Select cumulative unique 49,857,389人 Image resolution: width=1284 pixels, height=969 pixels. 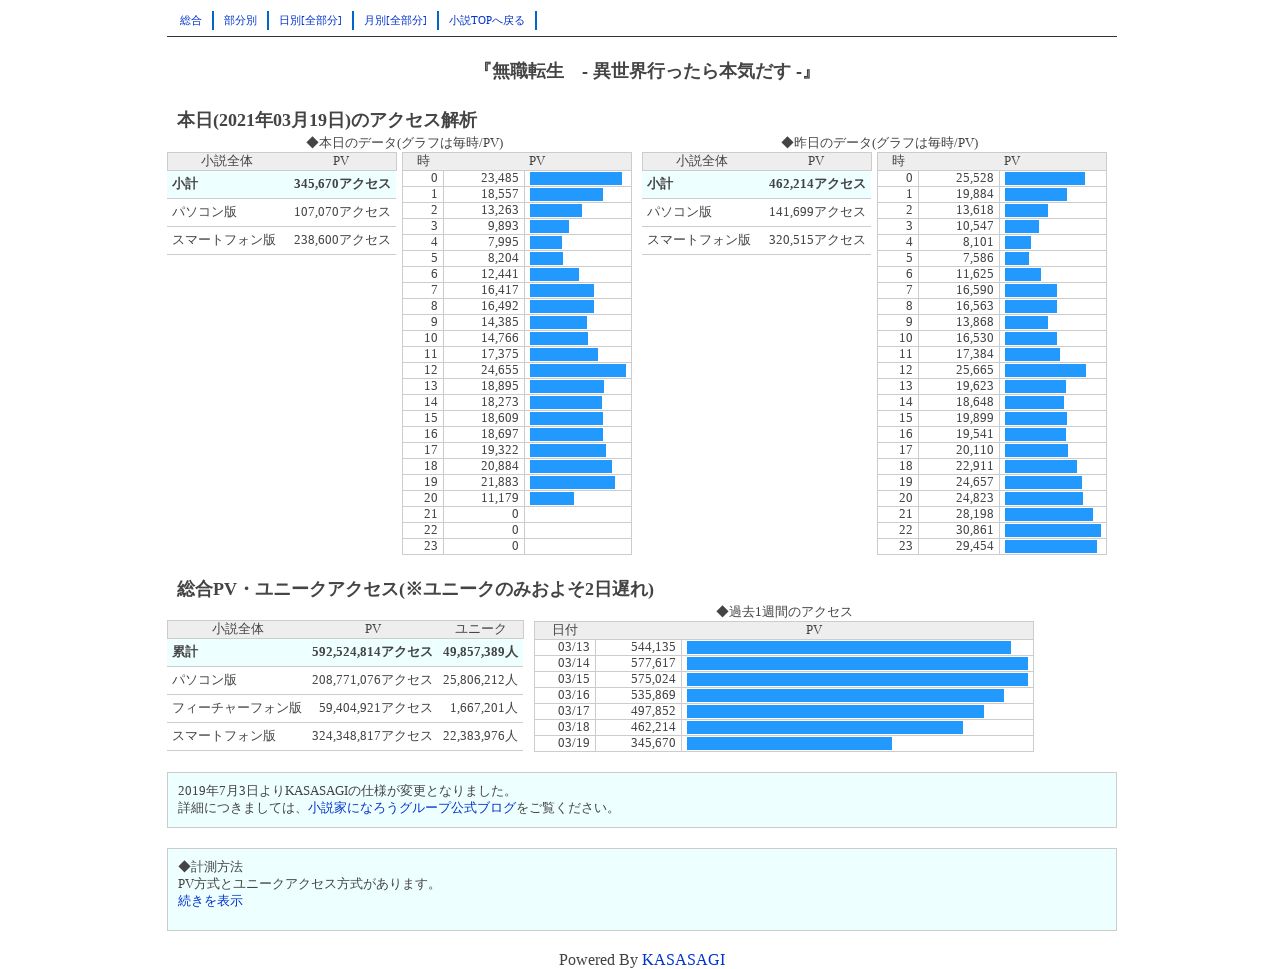coord(480,652)
